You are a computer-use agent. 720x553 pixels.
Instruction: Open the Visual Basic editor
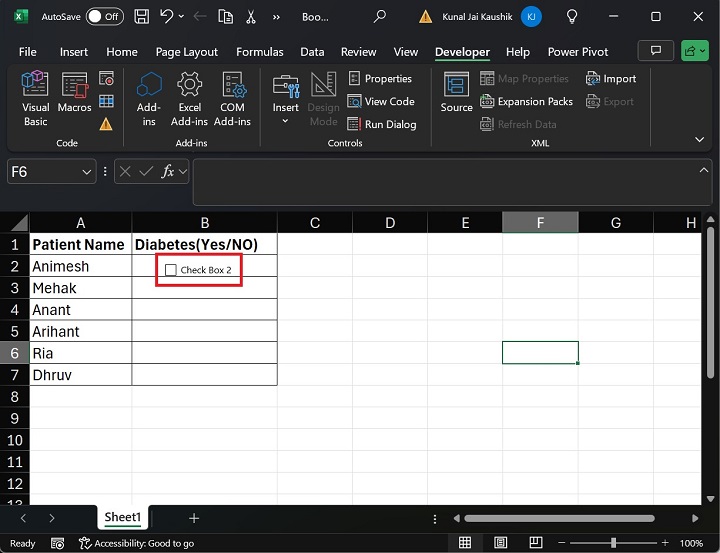tap(35, 98)
